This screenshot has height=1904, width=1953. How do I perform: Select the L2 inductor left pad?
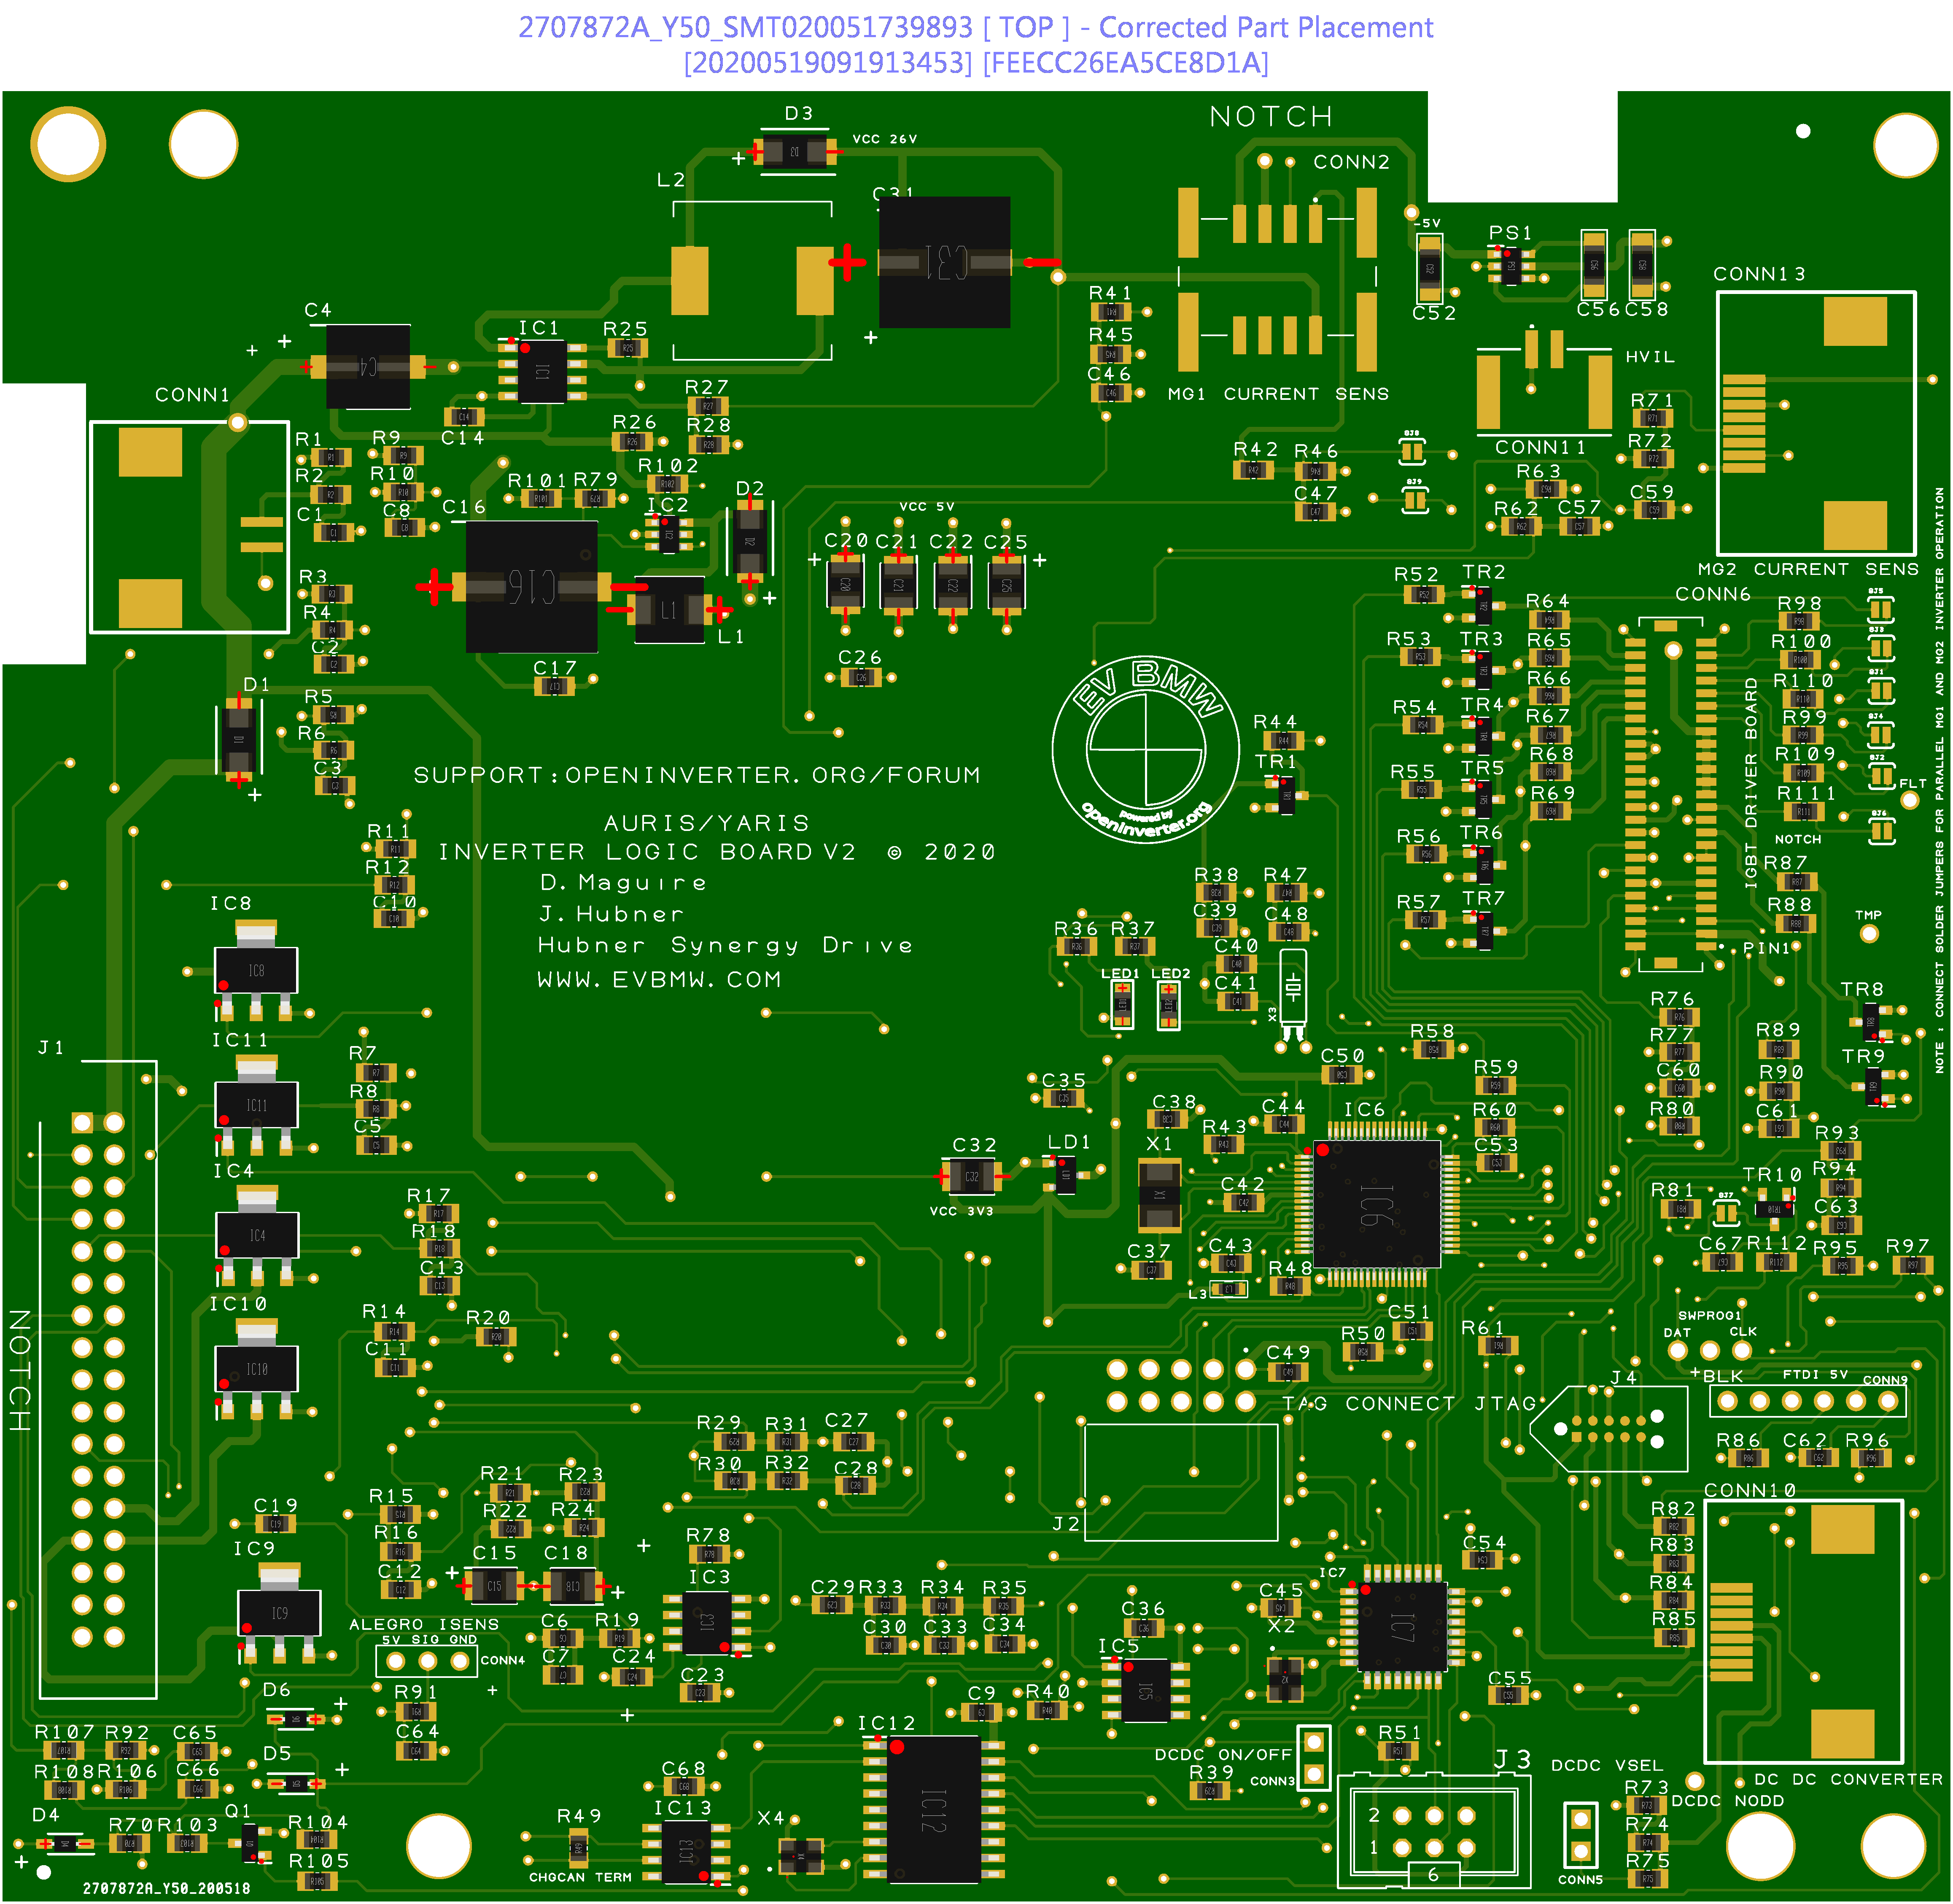click(689, 280)
